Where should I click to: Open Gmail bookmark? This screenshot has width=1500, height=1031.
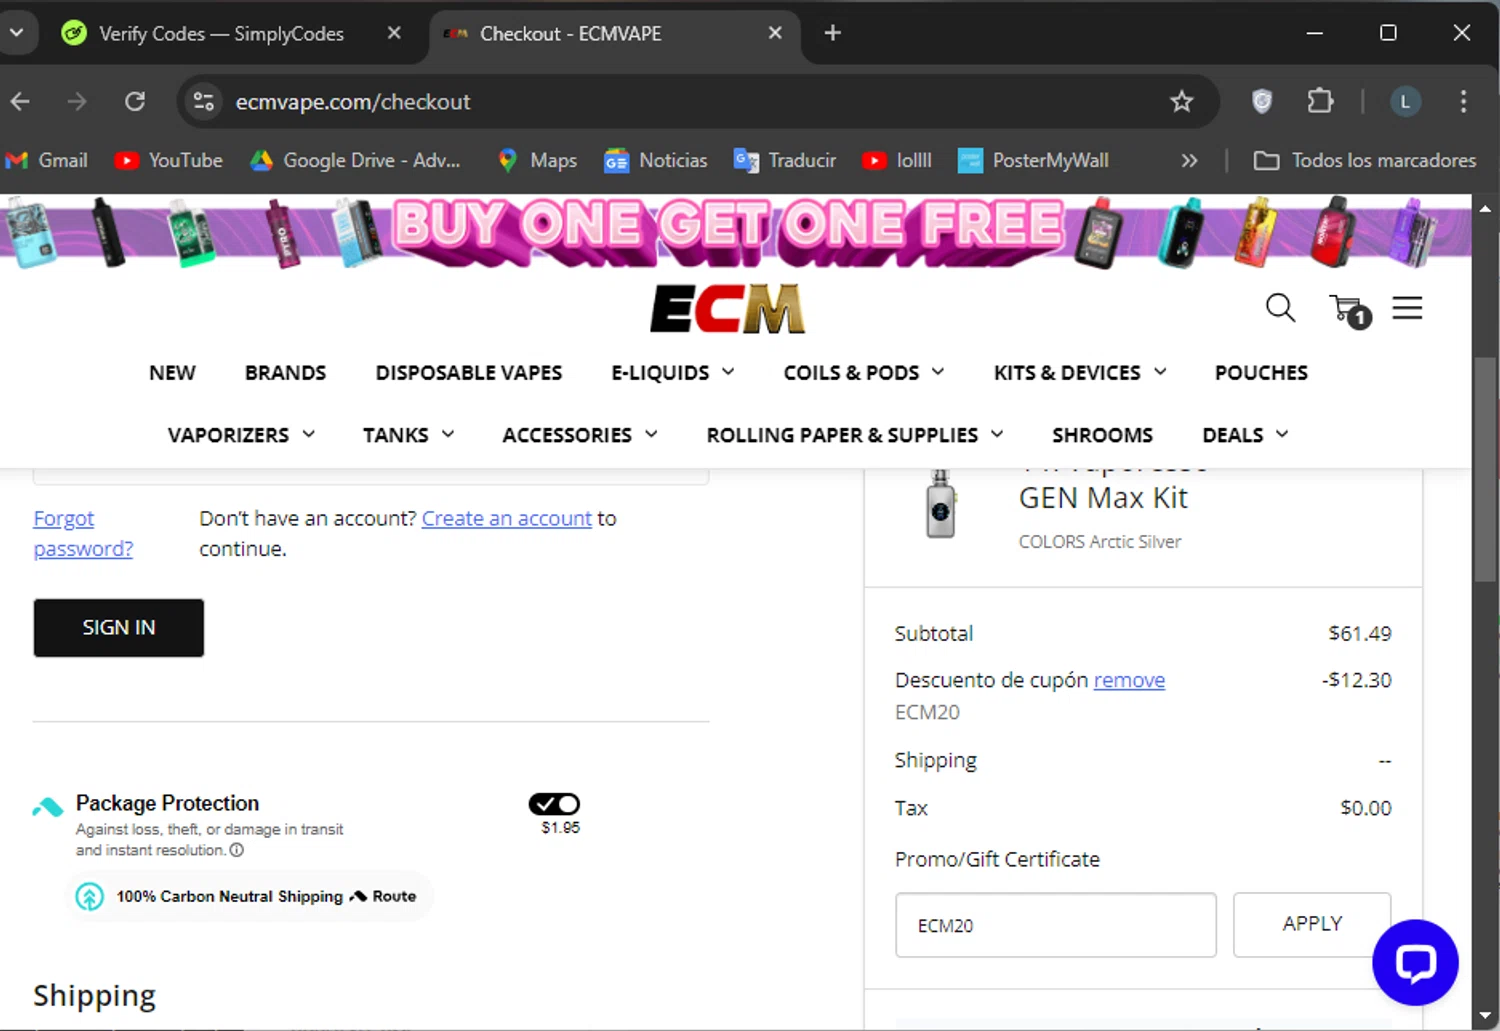point(47,160)
